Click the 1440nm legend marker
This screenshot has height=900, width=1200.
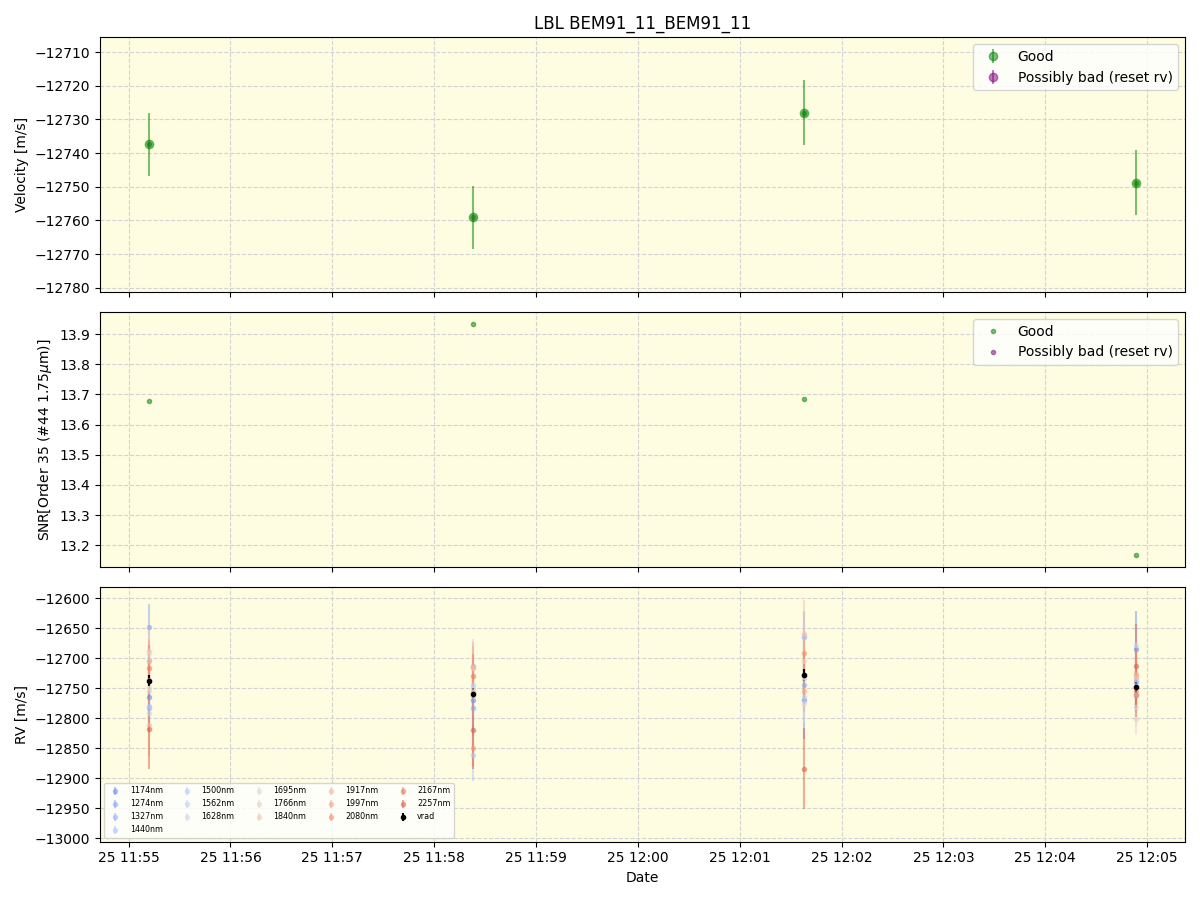115,830
